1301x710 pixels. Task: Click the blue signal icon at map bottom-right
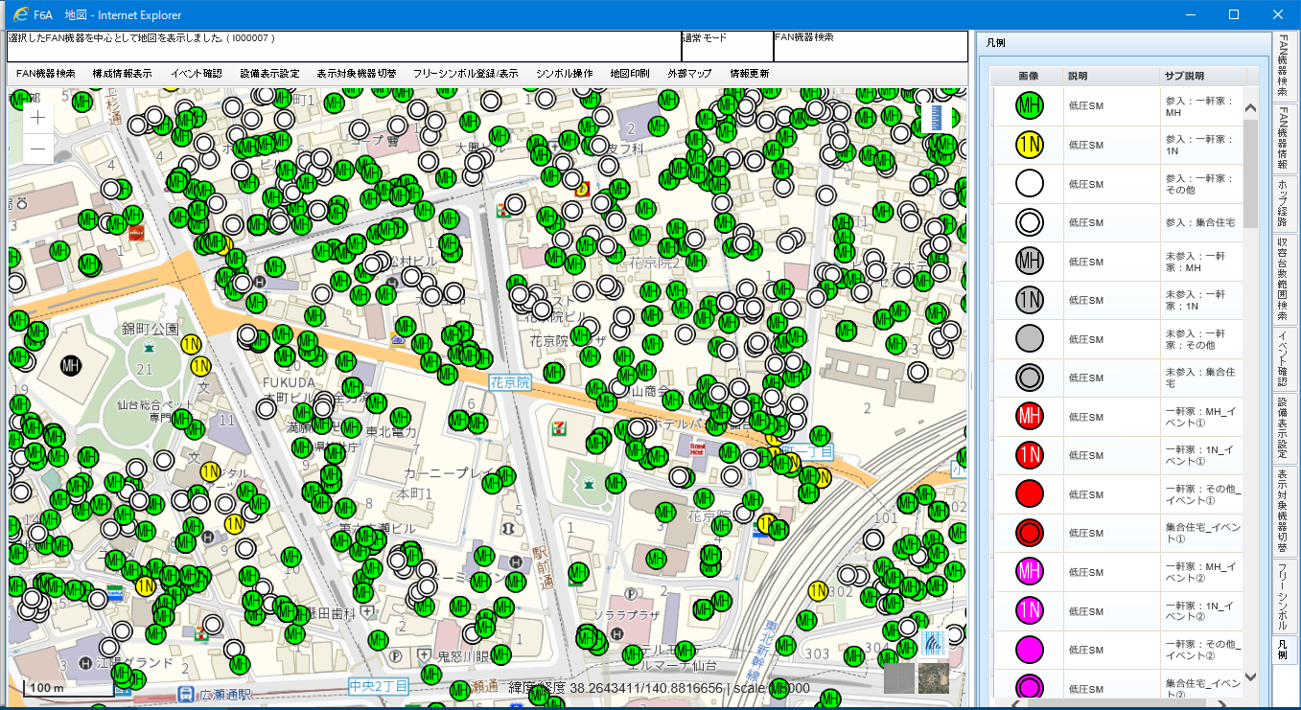(934, 643)
